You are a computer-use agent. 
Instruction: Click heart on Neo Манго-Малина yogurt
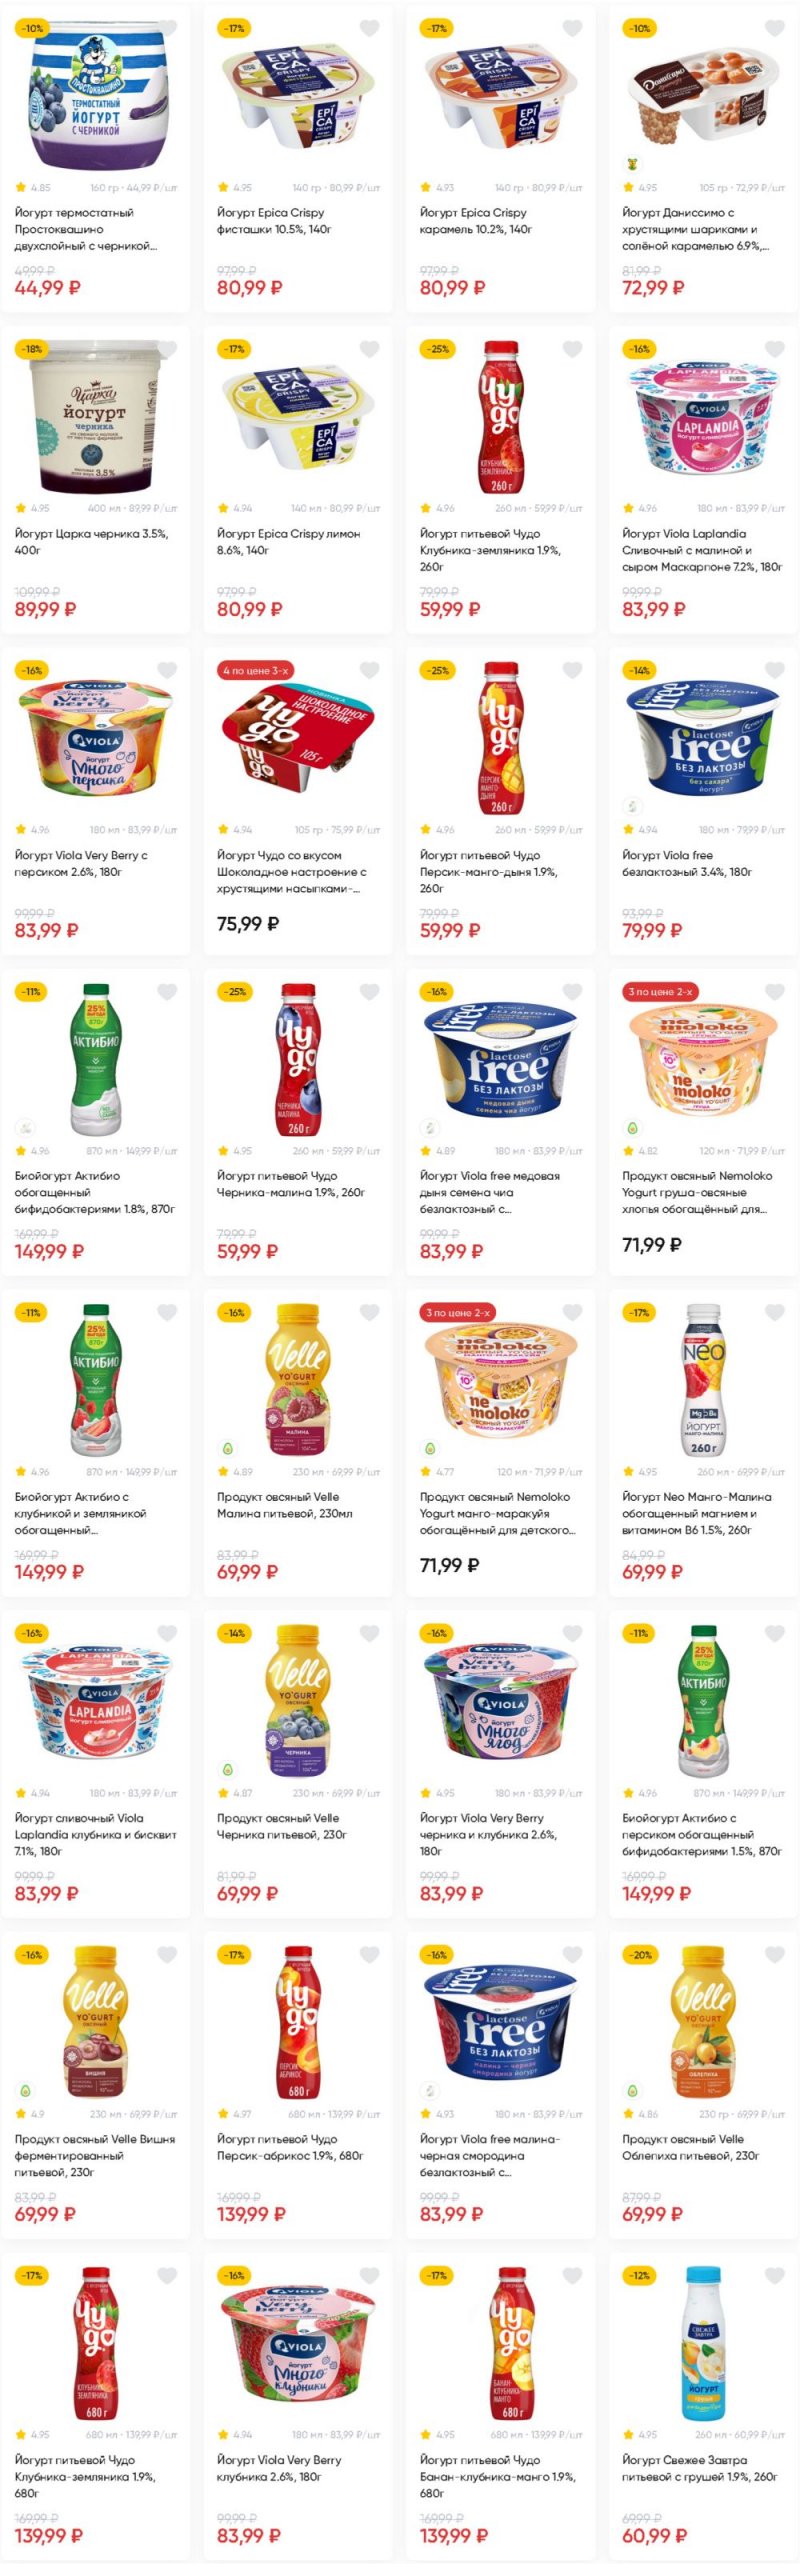coord(774,1312)
